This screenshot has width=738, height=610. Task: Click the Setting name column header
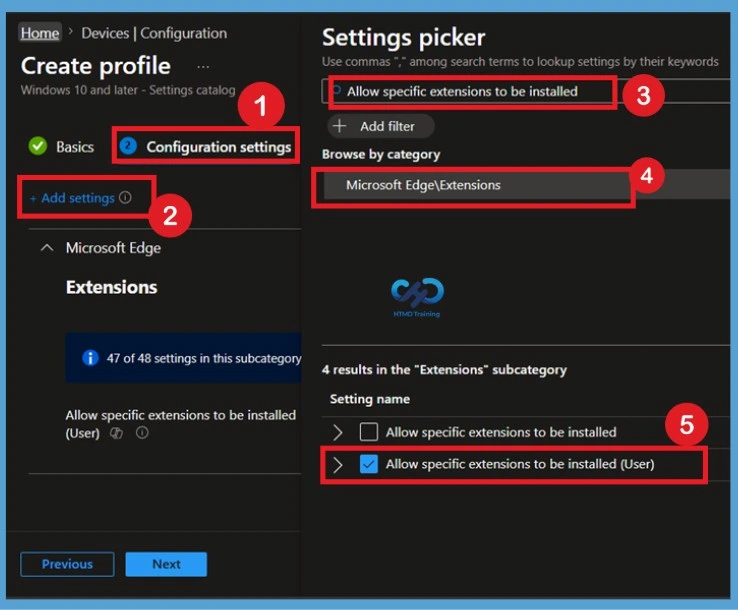(370, 399)
